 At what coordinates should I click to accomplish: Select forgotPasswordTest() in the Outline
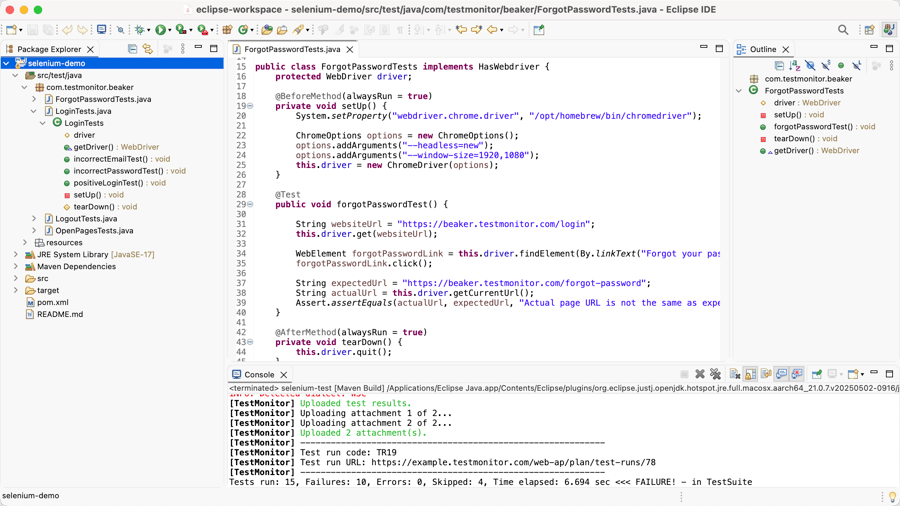(812, 127)
